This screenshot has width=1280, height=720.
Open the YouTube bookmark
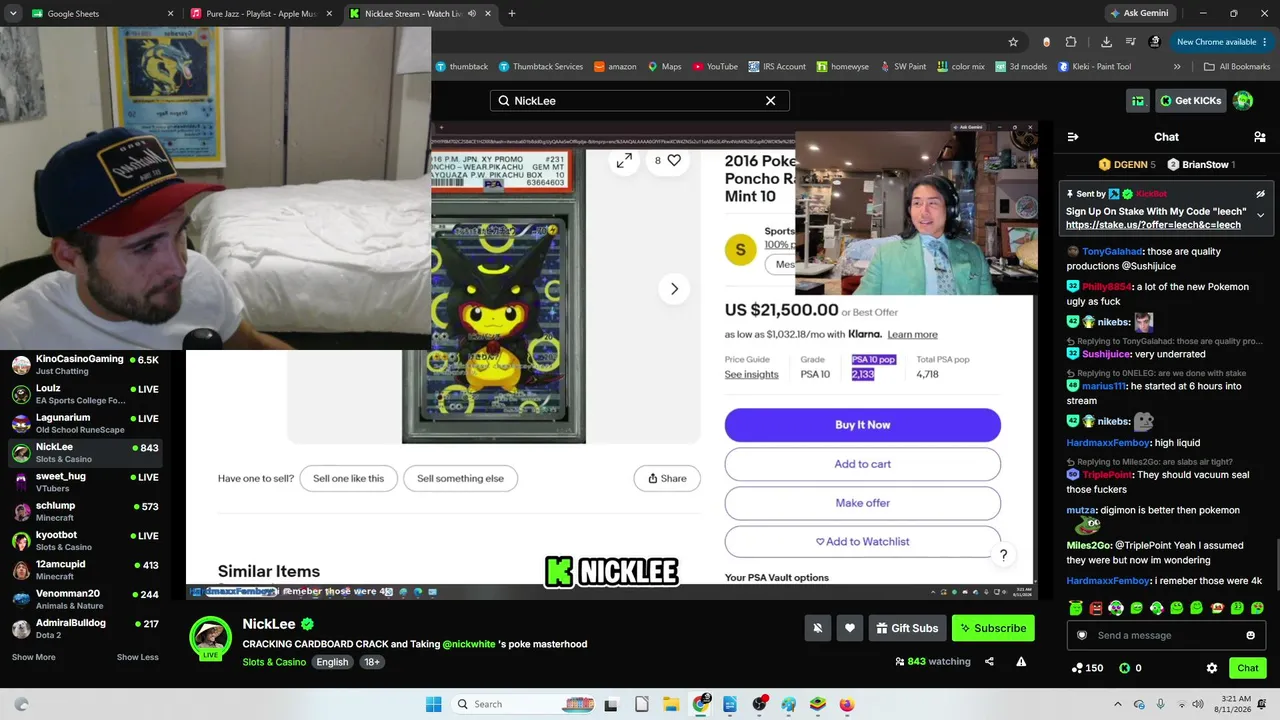pos(715,67)
